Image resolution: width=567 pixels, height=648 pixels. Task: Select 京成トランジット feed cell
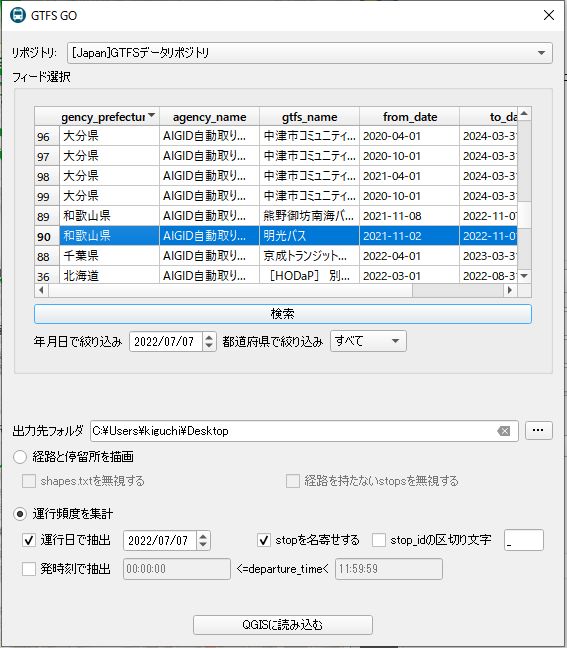(310, 256)
